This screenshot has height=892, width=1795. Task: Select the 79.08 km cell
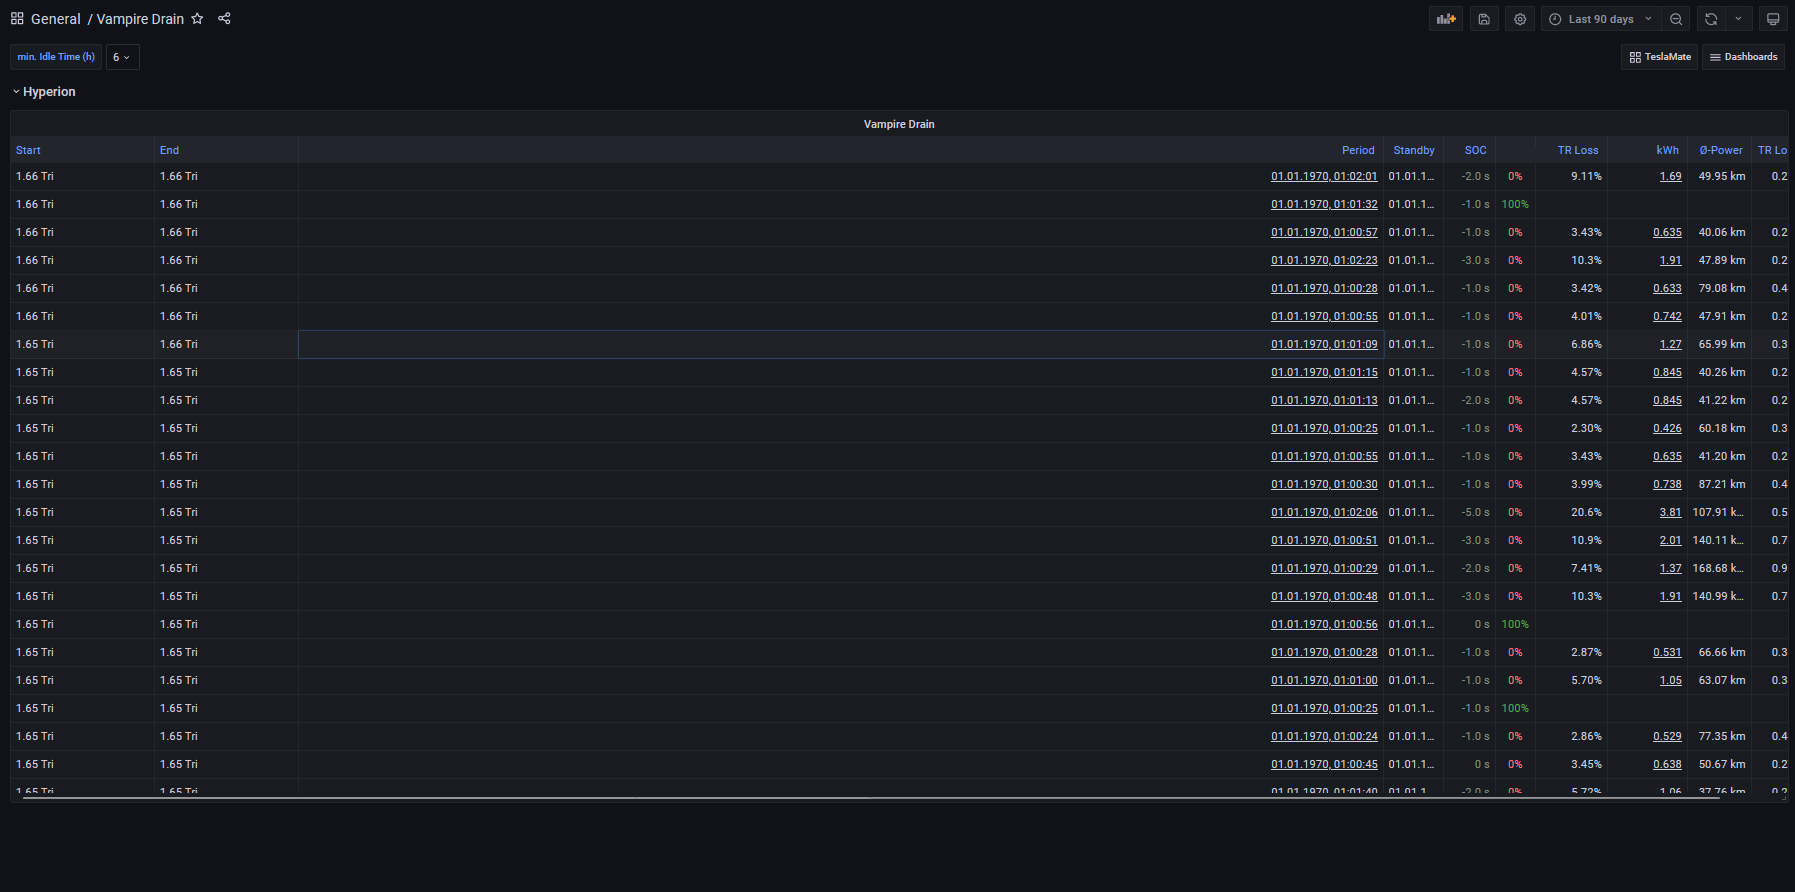pos(1720,288)
